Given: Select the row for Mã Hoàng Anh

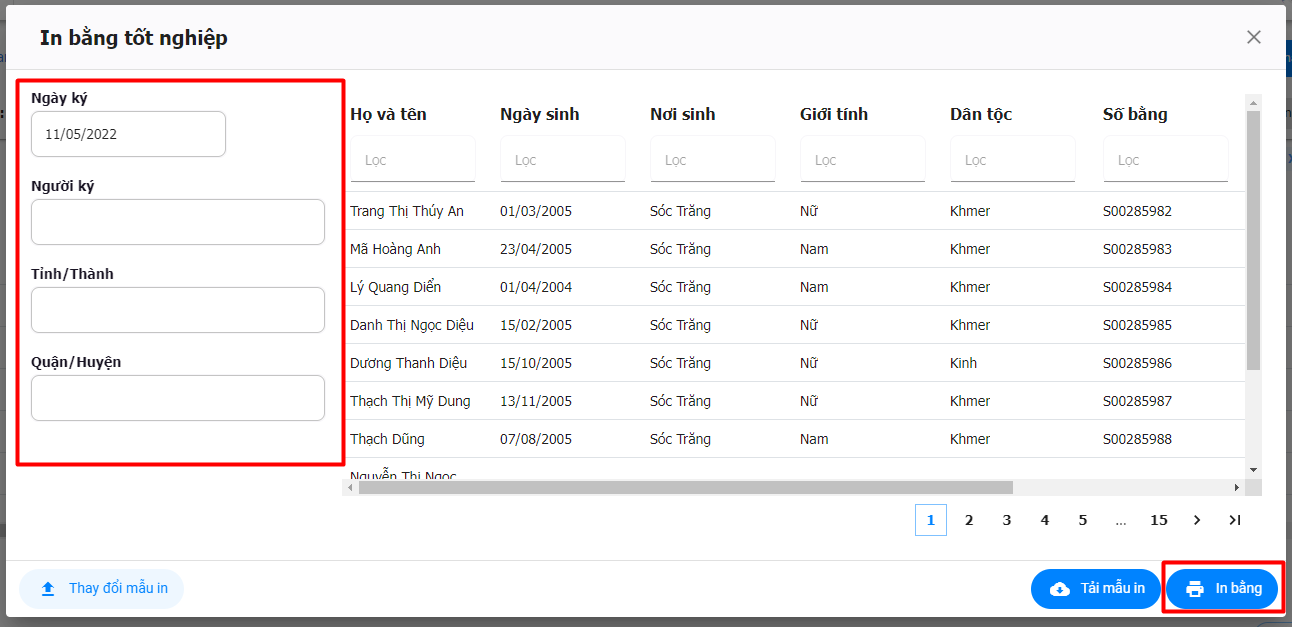Looking at the screenshot, I should (395, 249).
